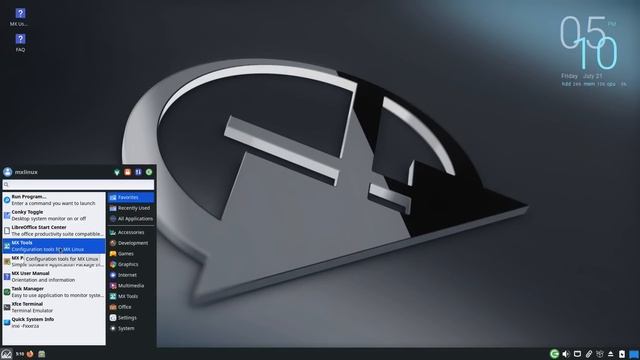
Task: Select the Accessories category
Action: pyautogui.click(x=131, y=233)
